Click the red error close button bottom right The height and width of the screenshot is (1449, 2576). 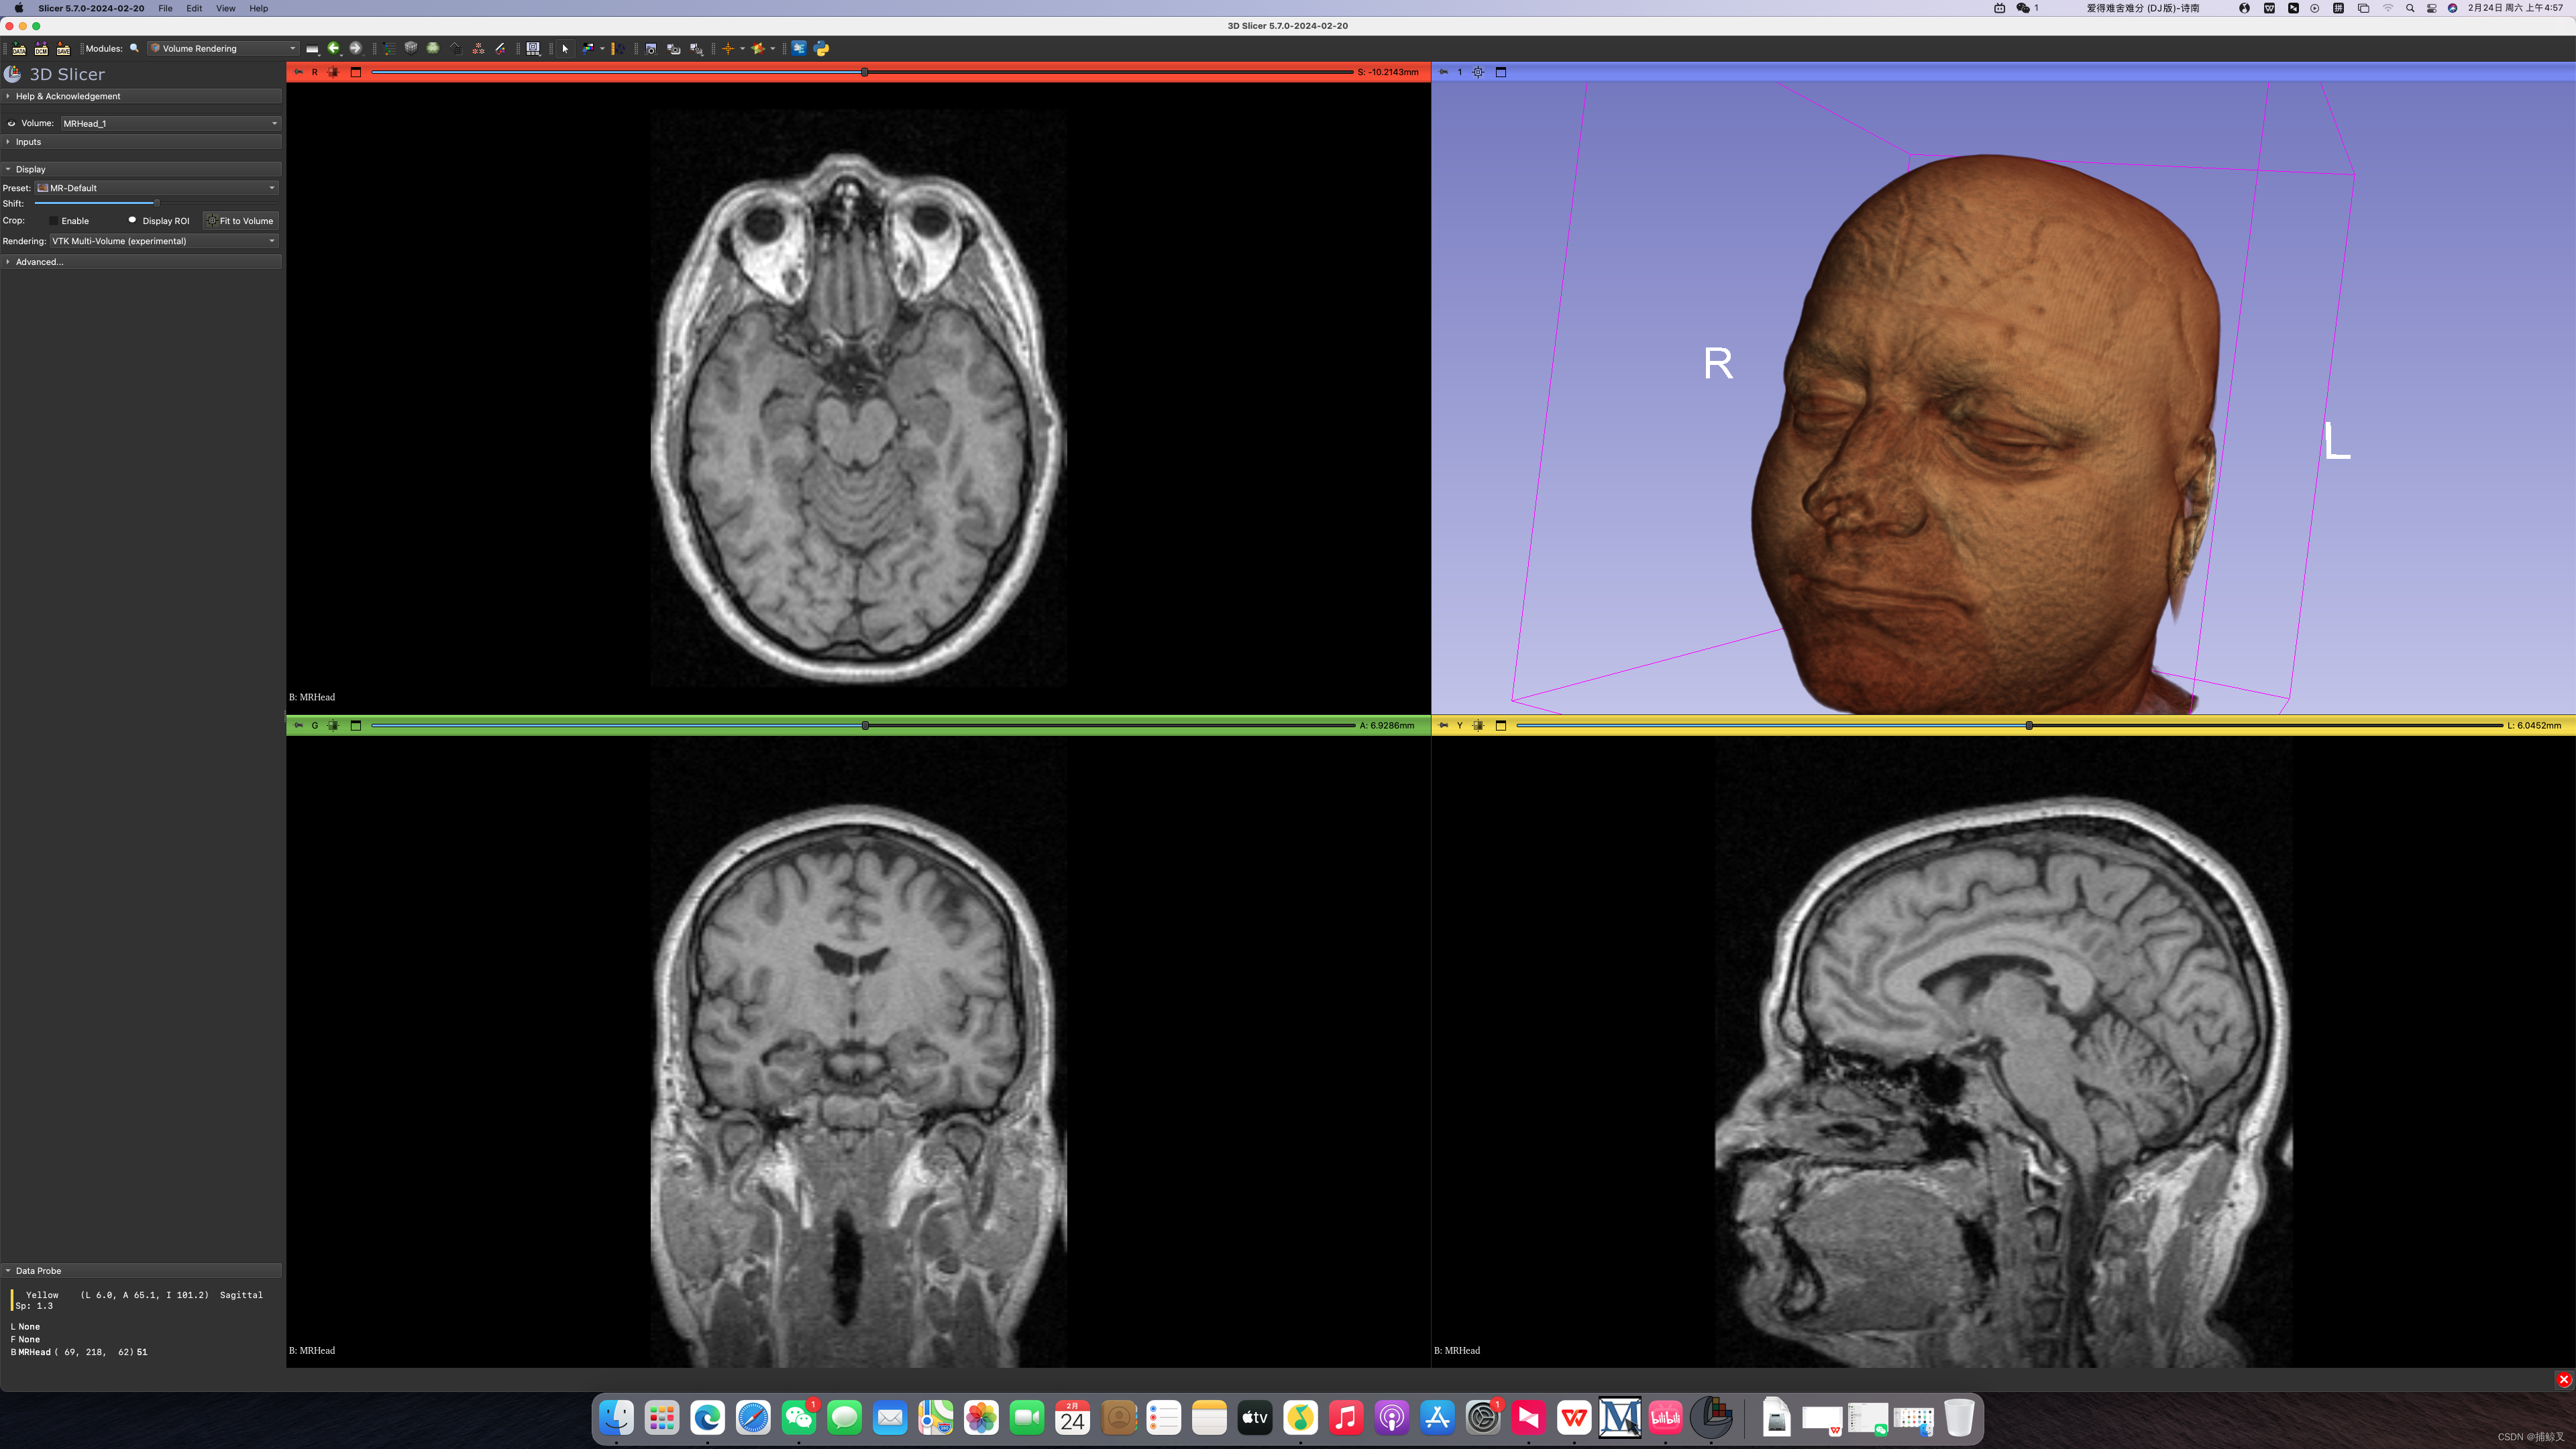[x=2564, y=1380]
